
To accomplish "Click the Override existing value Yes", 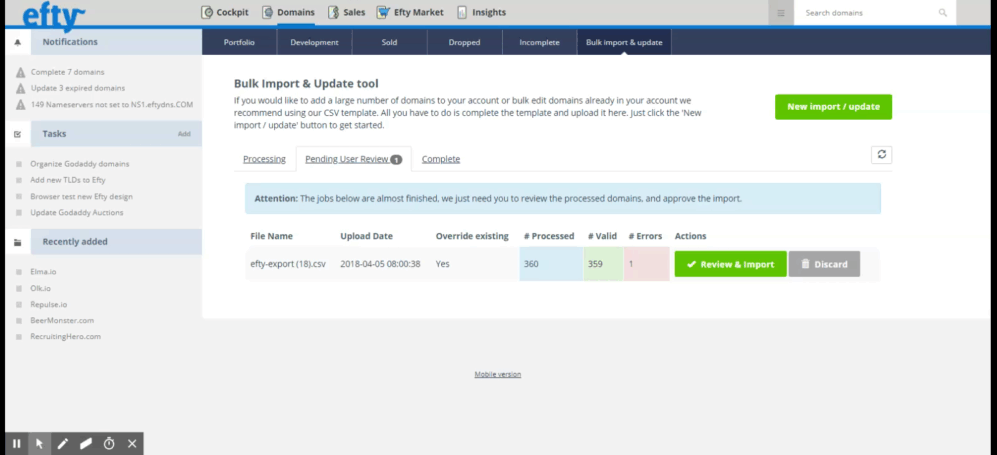I will click(443, 264).
